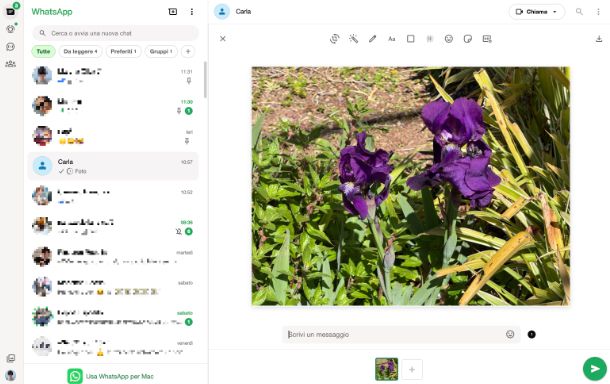
Task: Add an emoji to the photo
Action: [449, 39]
